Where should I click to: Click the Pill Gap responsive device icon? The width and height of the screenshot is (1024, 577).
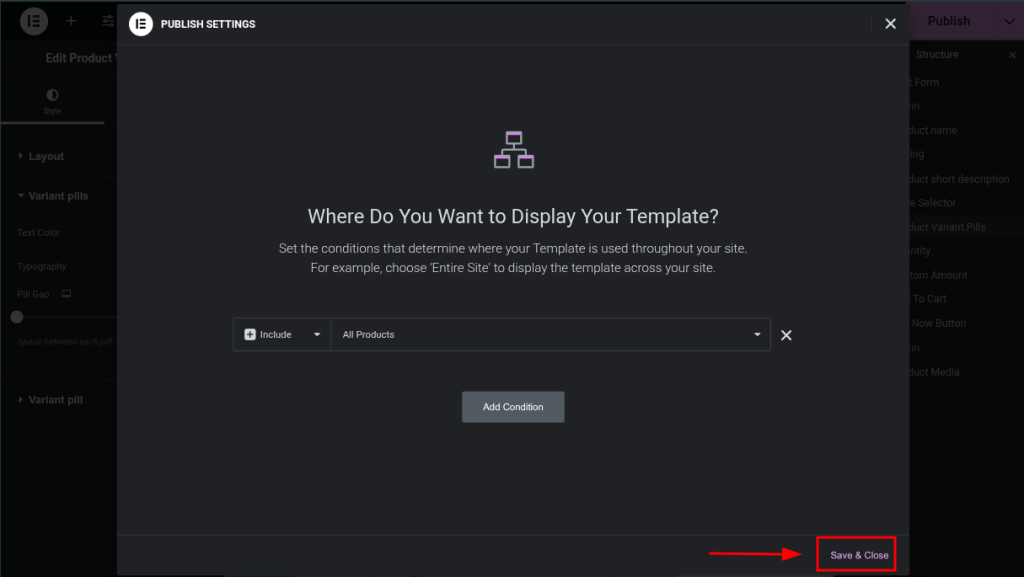(67, 294)
